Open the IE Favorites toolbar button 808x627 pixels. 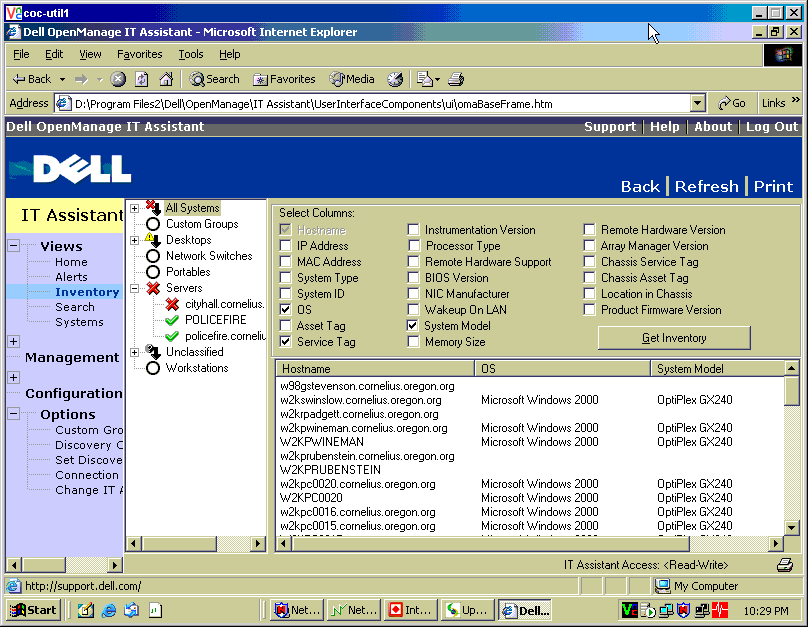(x=284, y=79)
